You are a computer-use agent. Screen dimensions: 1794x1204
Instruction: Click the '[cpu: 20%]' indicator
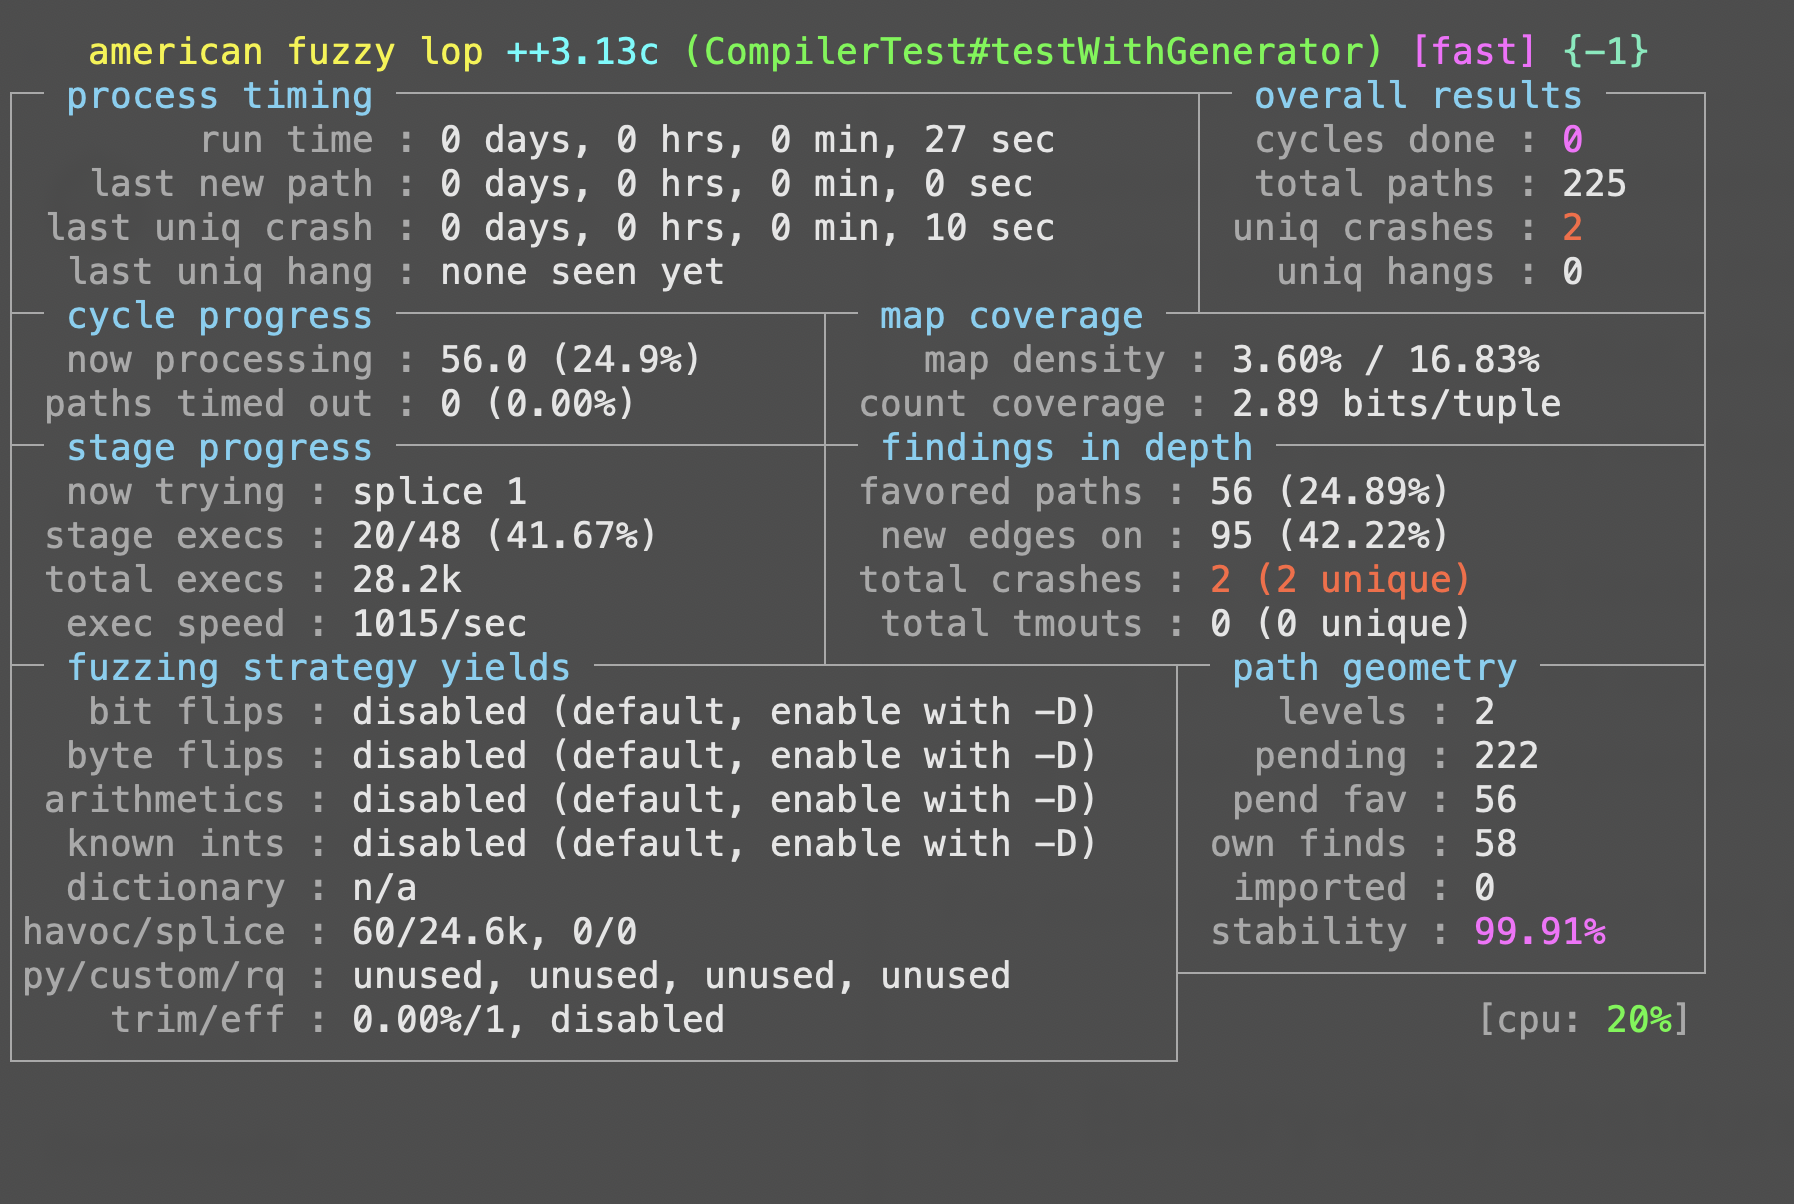(1584, 1020)
